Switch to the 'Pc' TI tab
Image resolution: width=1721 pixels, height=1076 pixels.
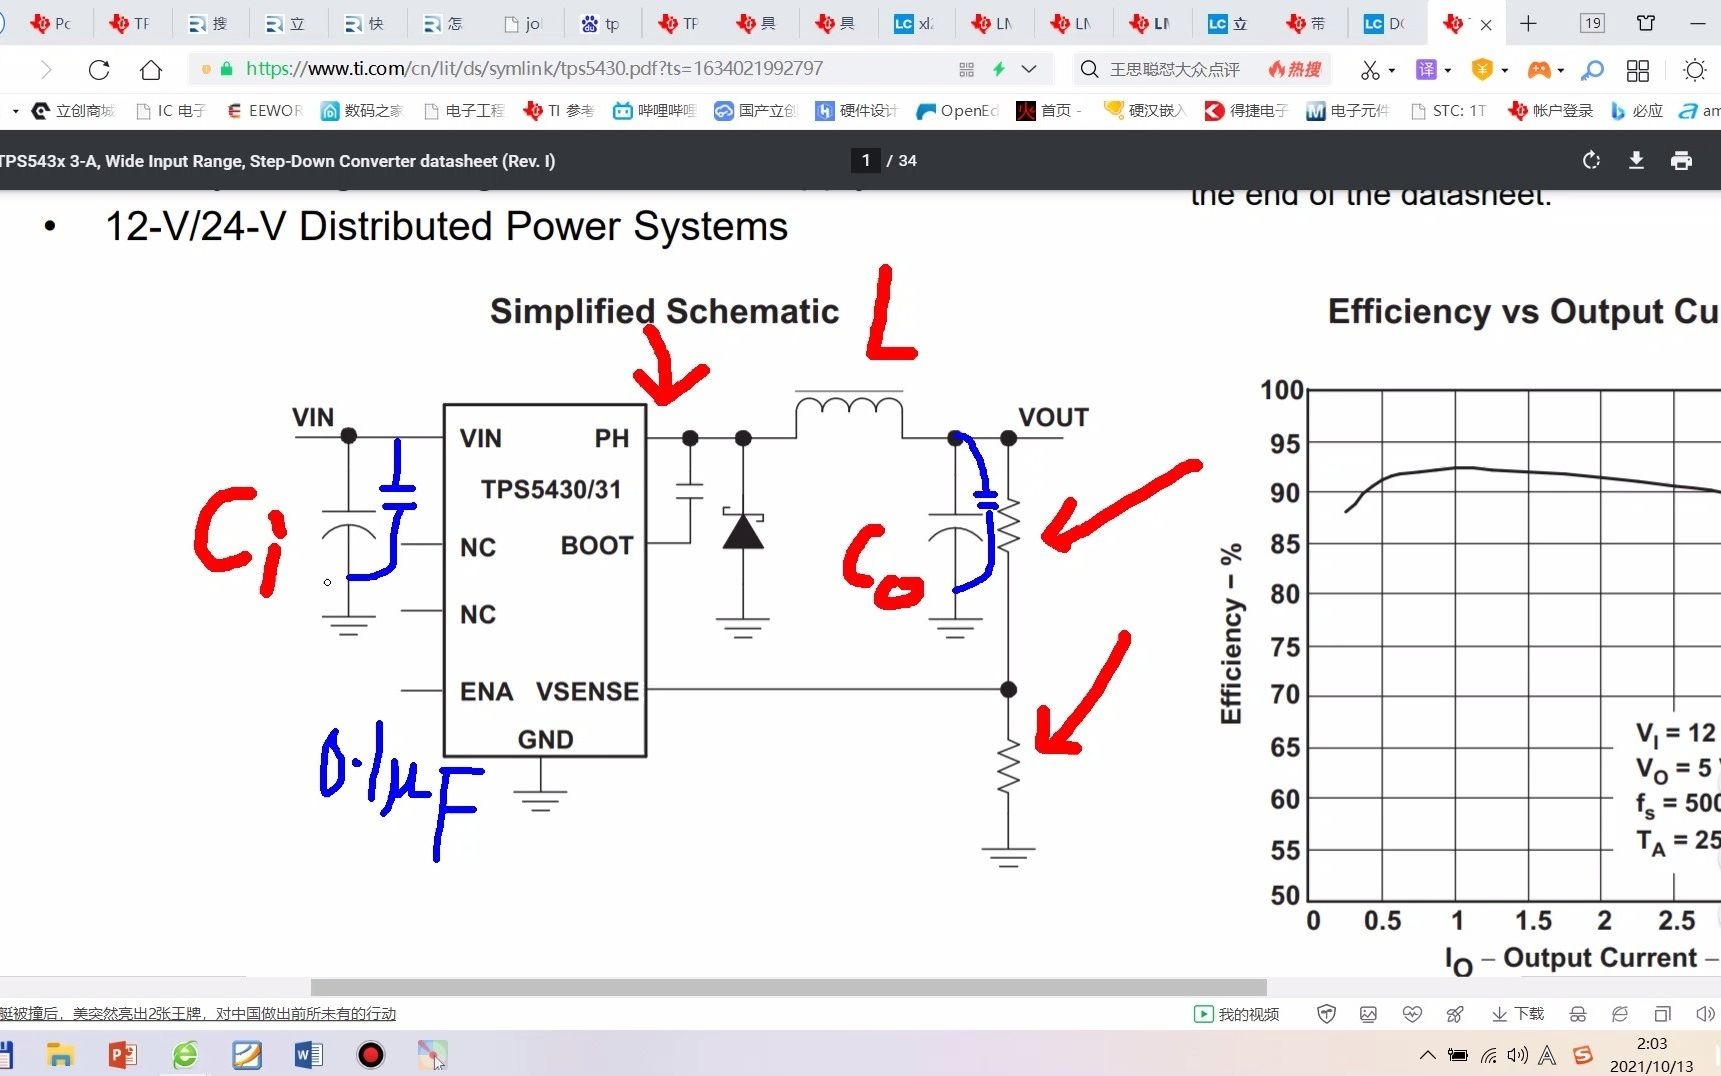point(51,24)
